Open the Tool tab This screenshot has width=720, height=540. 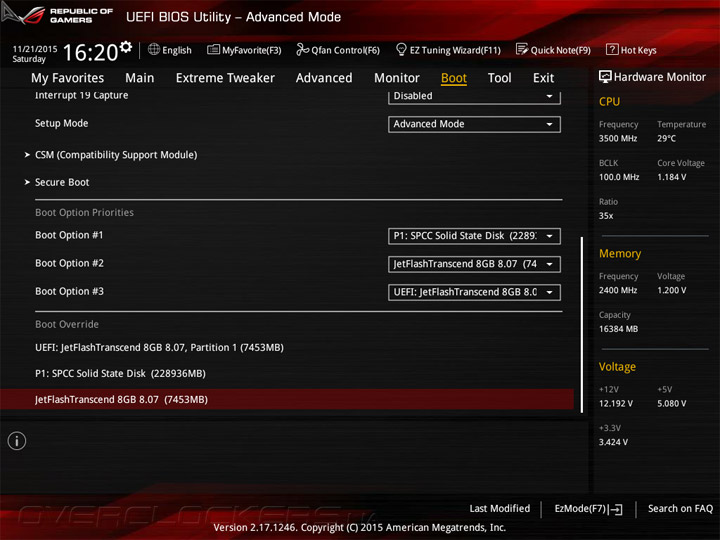(500, 78)
